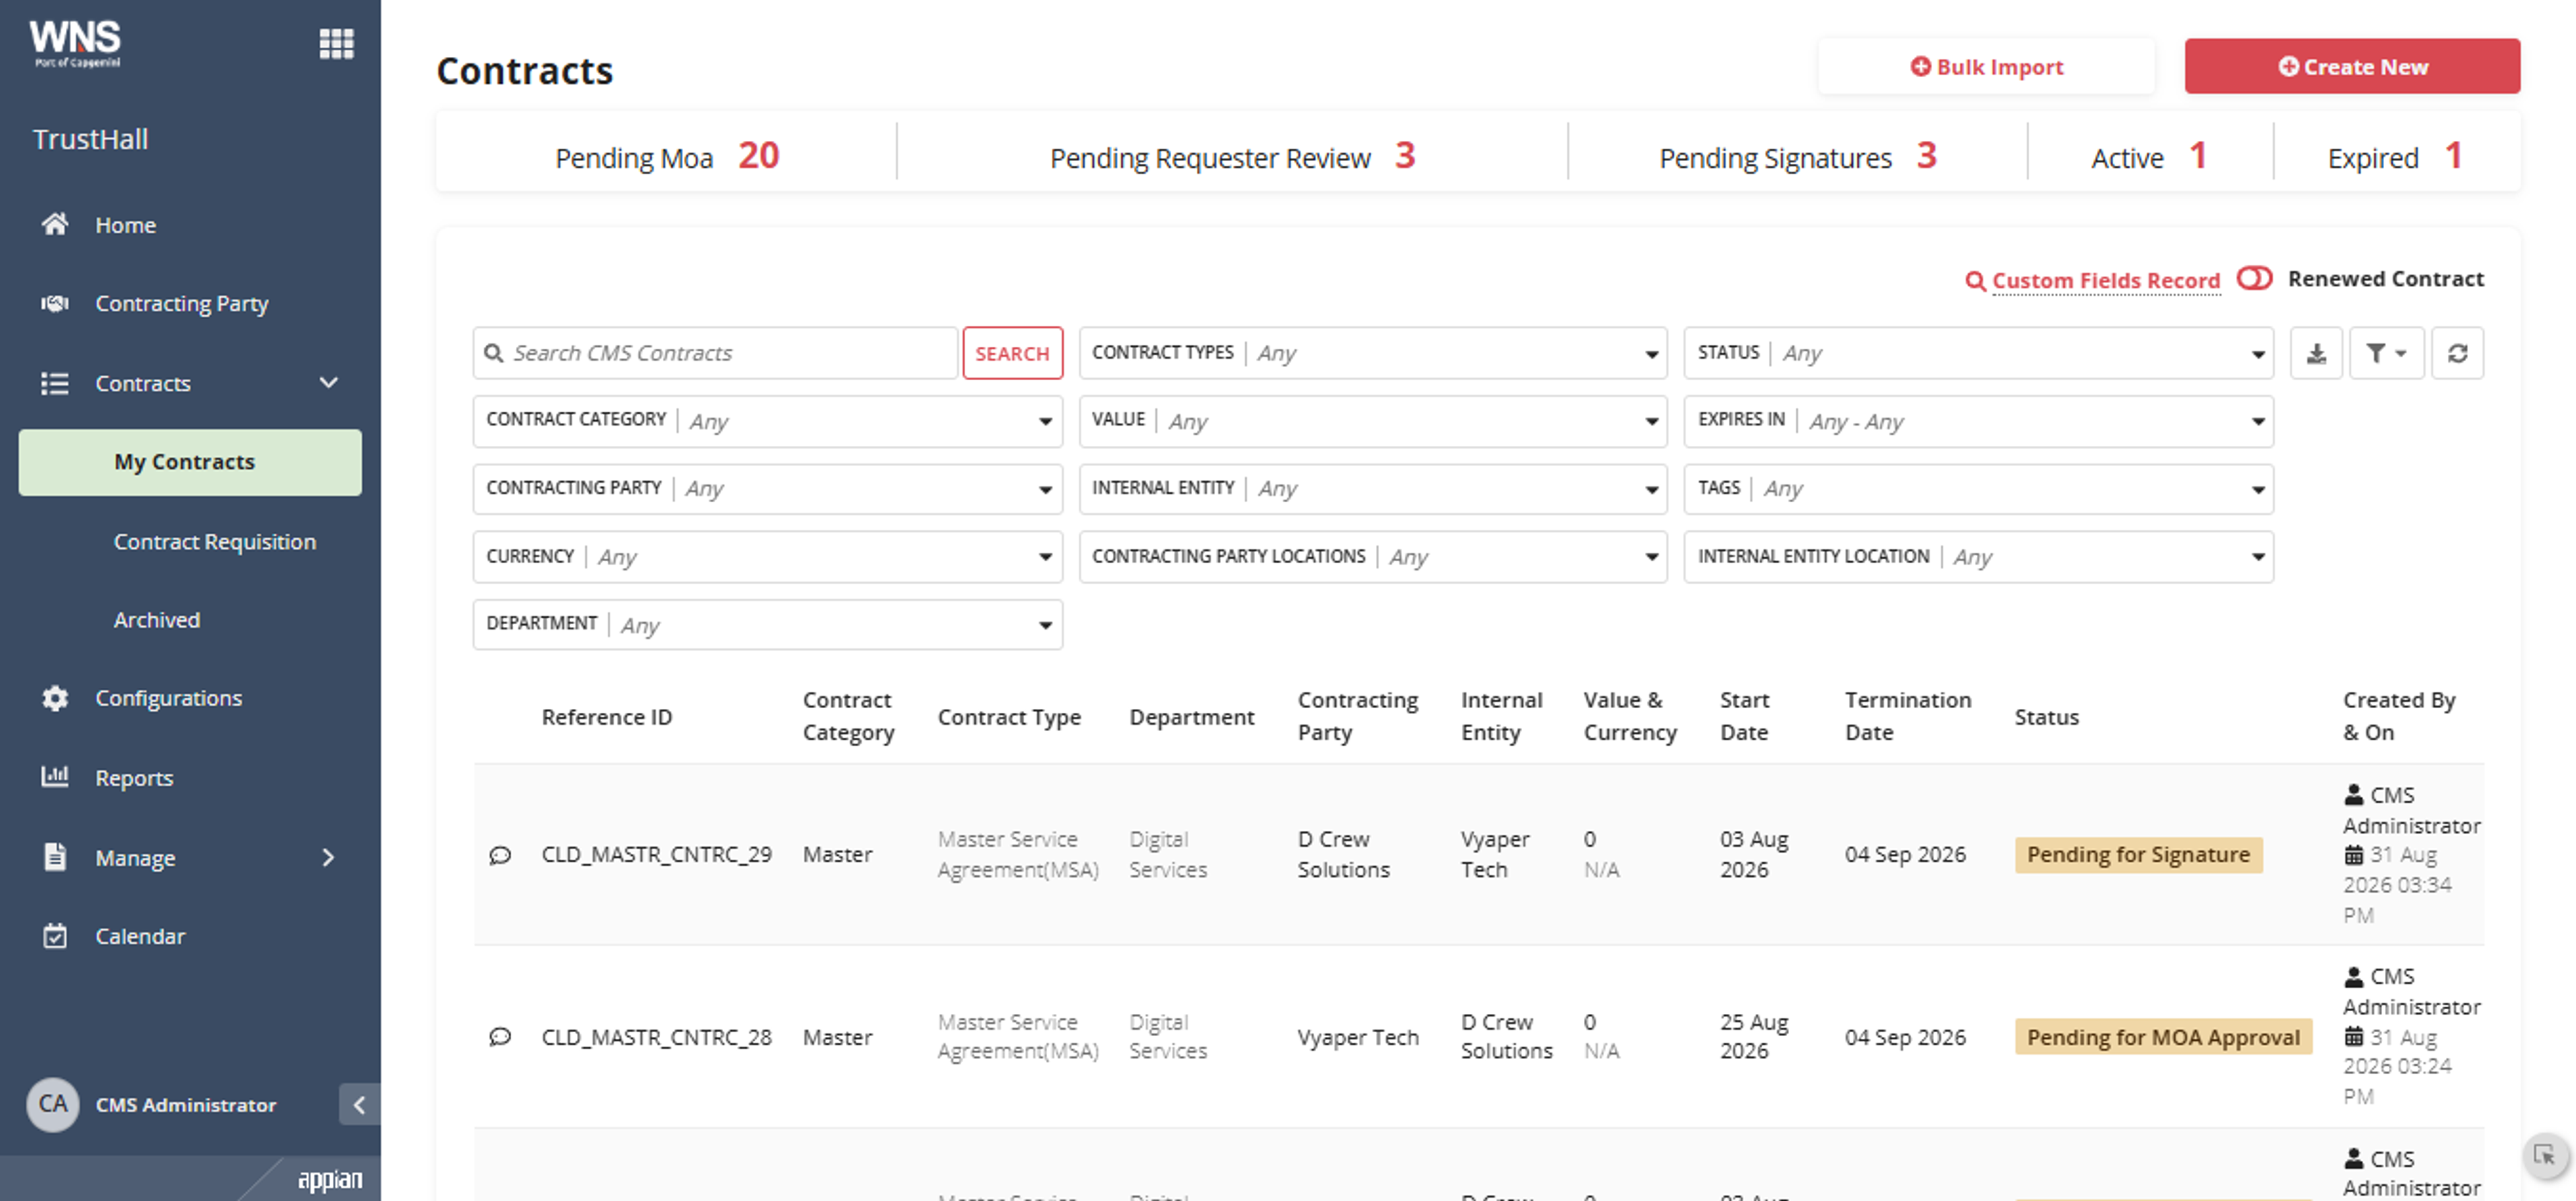Click the Home house icon

[x=54, y=224]
